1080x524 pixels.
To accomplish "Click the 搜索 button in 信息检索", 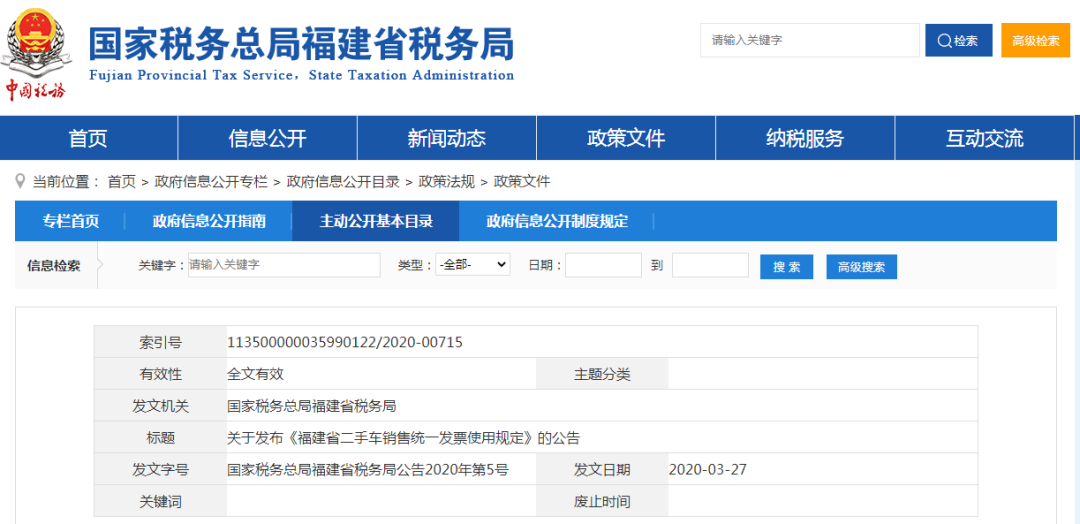I will pyautogui.click(x=787, y=267).
